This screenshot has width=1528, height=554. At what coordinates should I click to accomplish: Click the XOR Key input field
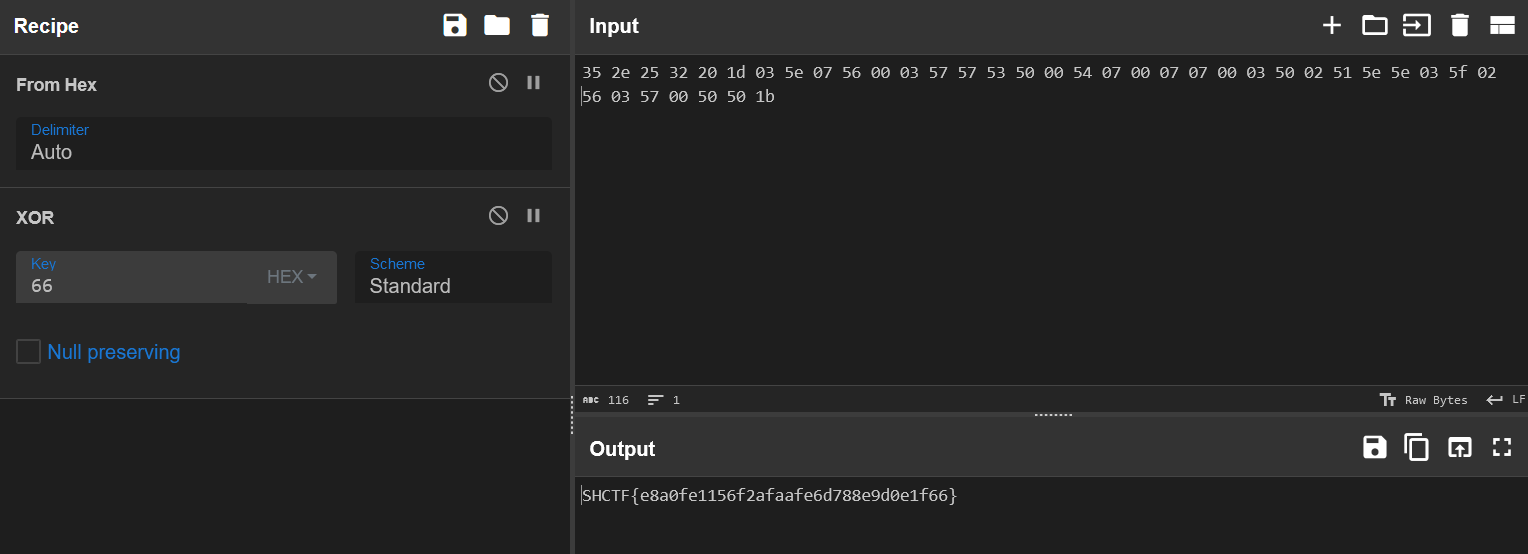131,277
